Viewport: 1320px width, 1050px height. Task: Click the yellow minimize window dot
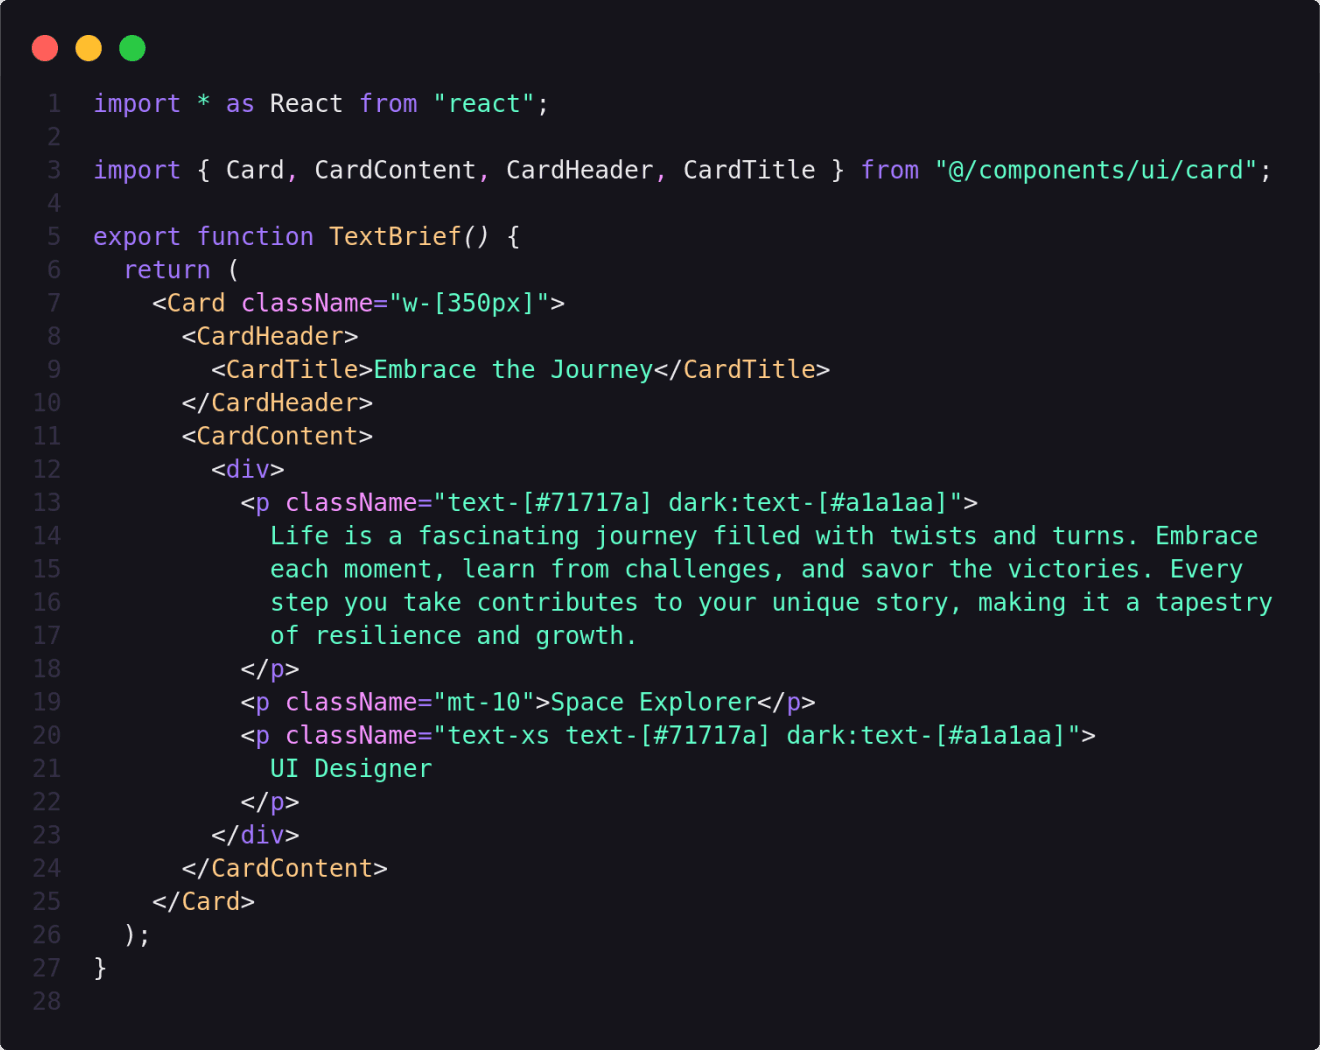pyautogui.click(x=89, y=48)
